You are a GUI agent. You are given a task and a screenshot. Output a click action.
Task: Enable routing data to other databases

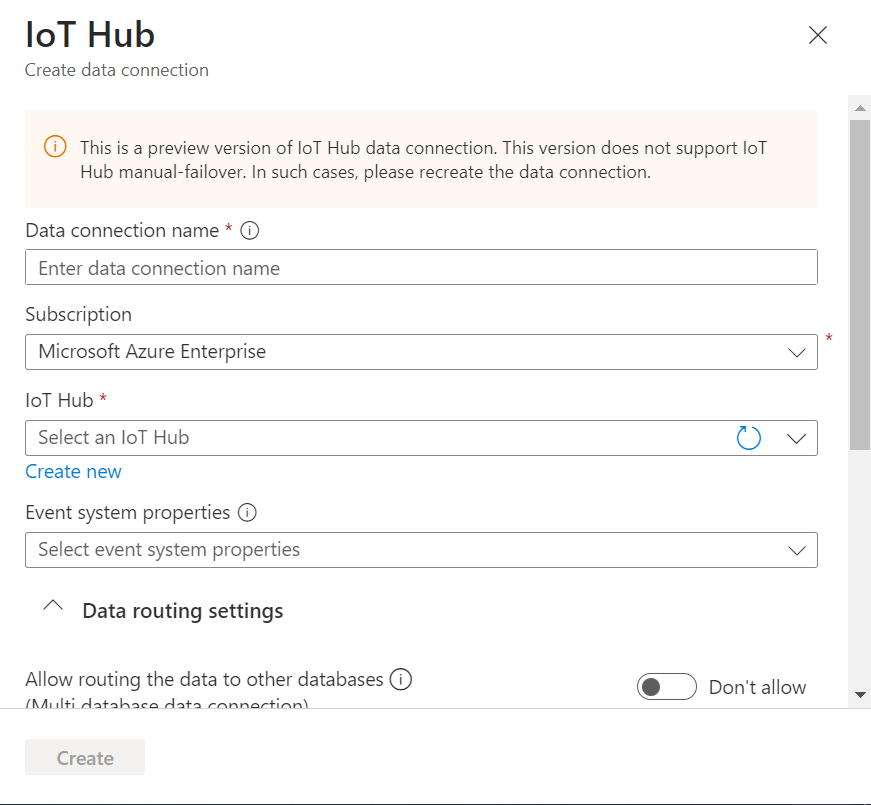666,686
